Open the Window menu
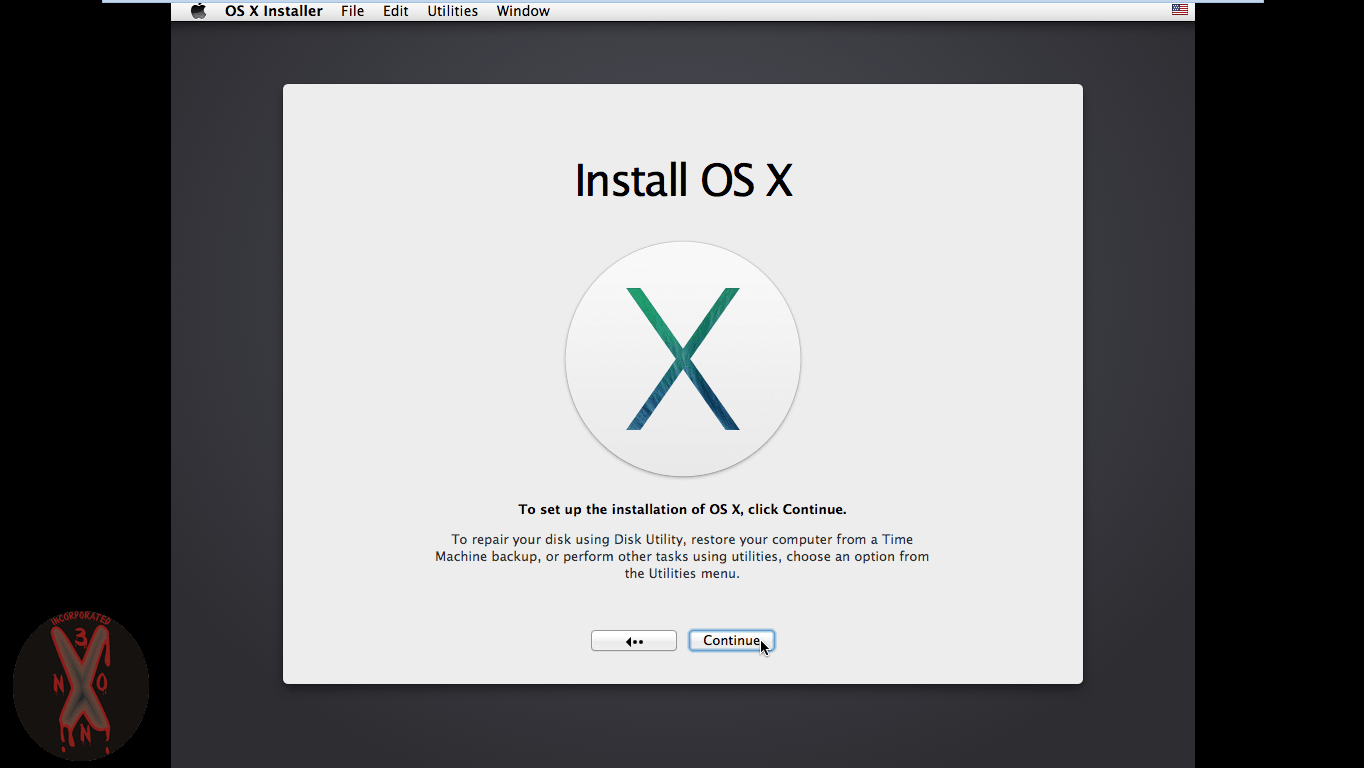 pyautogui.click(x=523, y=11)
